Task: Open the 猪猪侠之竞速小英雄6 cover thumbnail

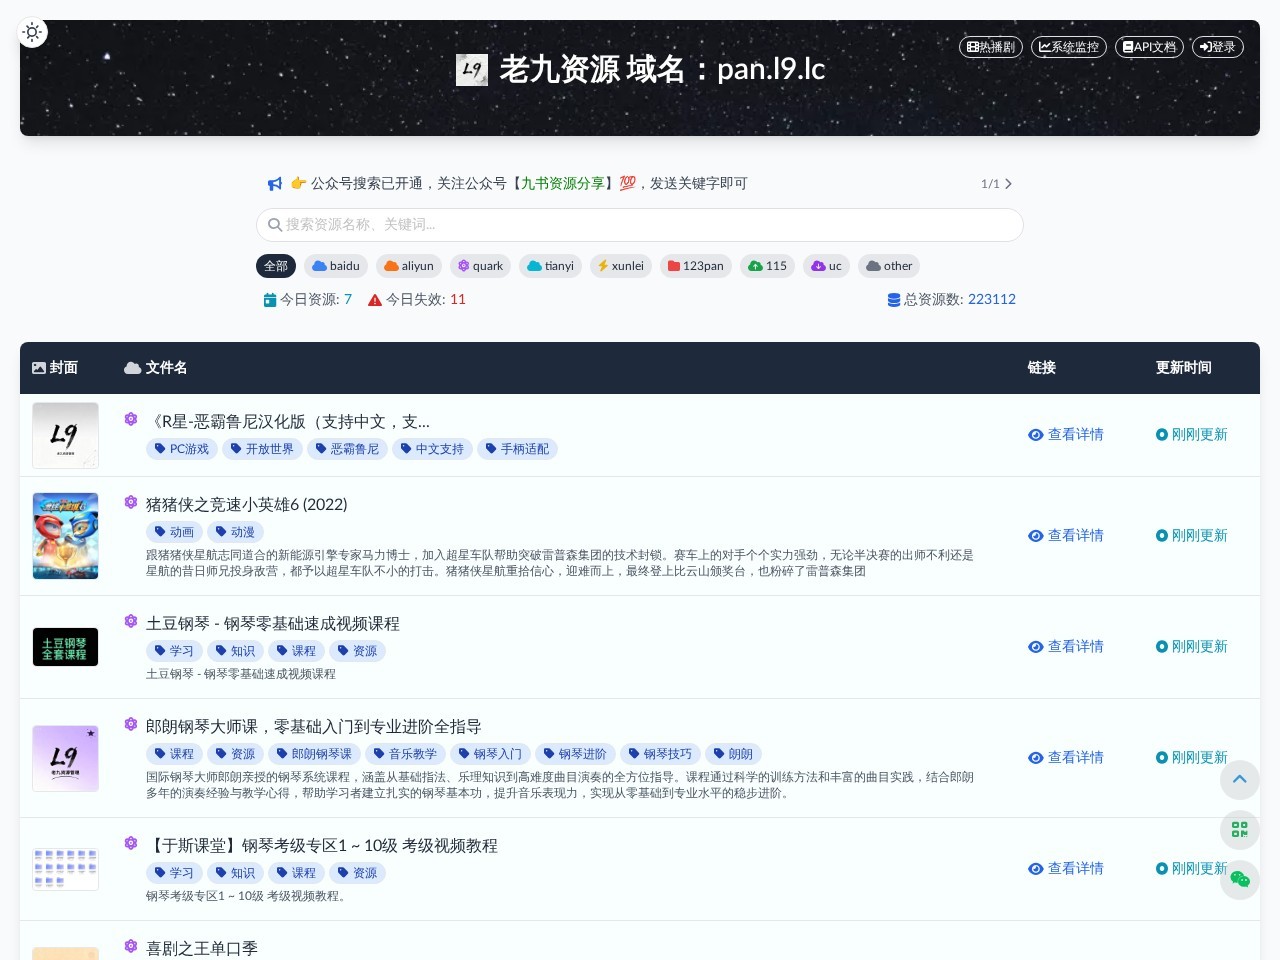Action: [65, 536]
